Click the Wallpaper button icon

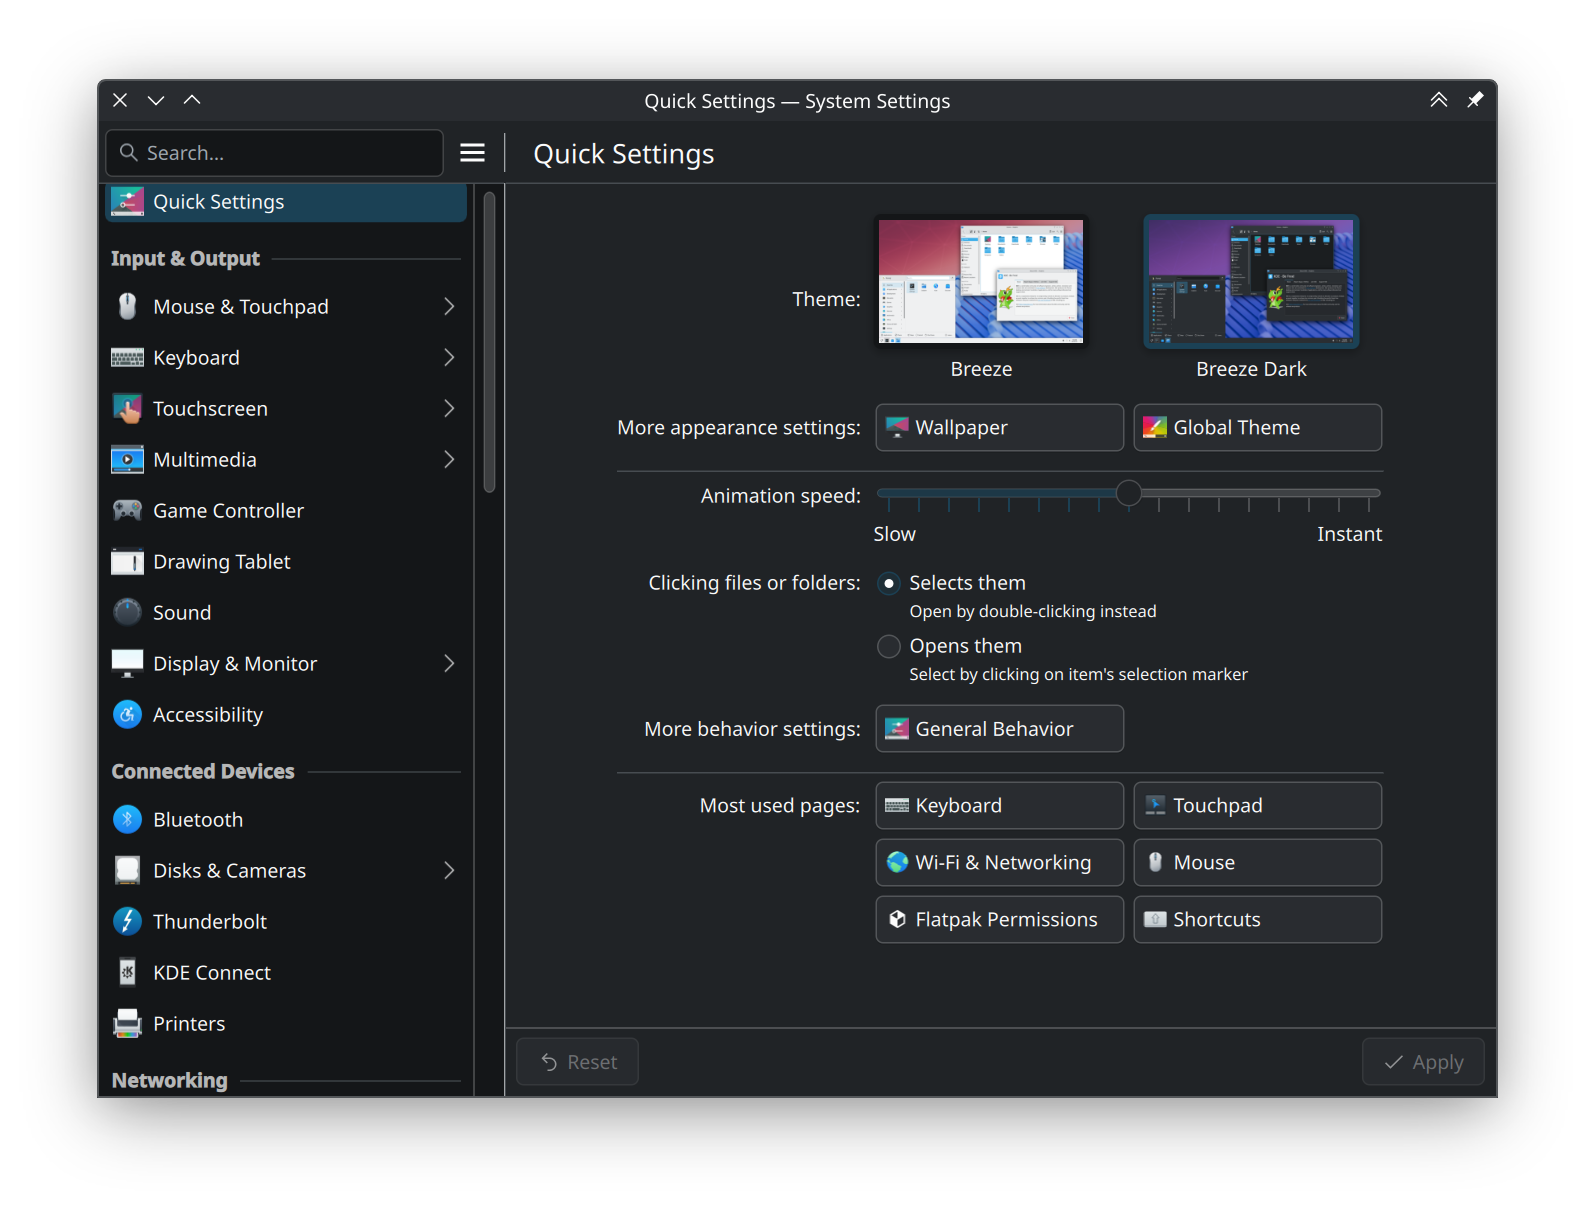point(897,427)
